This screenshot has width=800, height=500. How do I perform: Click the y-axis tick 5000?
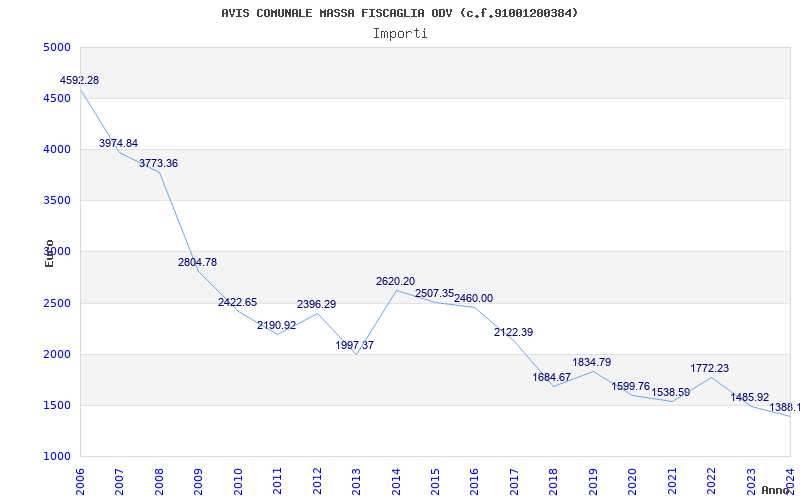click(57, 47)
